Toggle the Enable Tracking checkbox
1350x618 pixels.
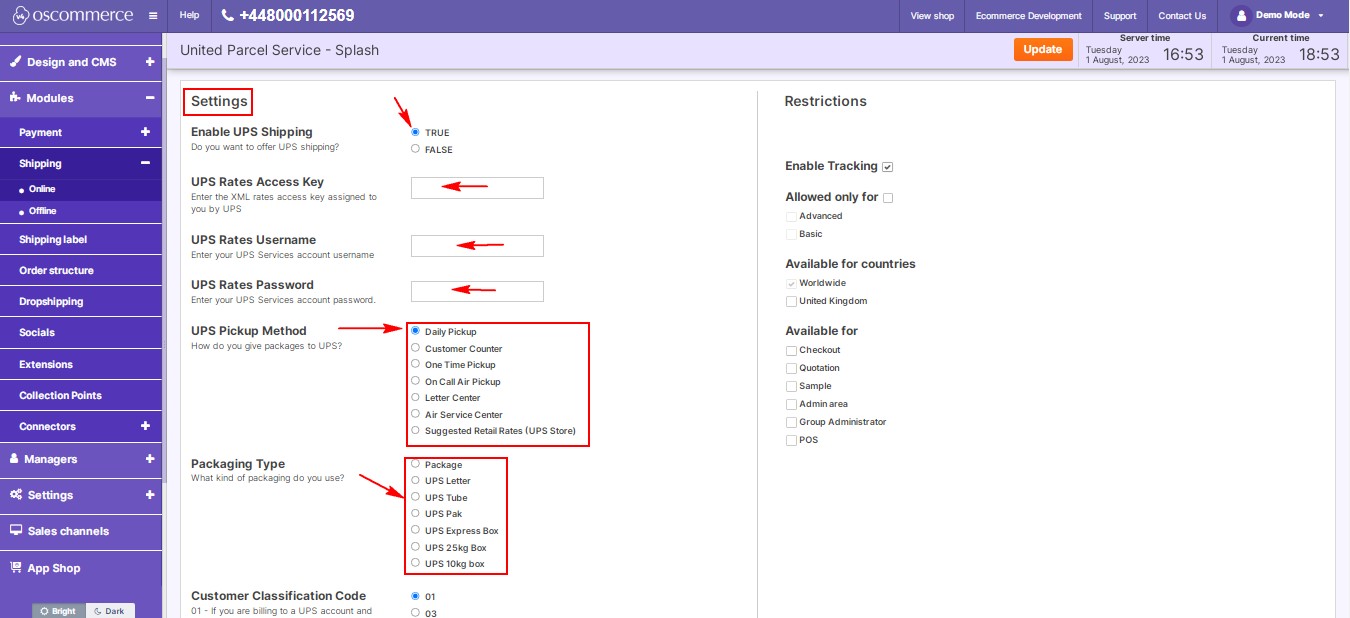(x=887, y=166)
